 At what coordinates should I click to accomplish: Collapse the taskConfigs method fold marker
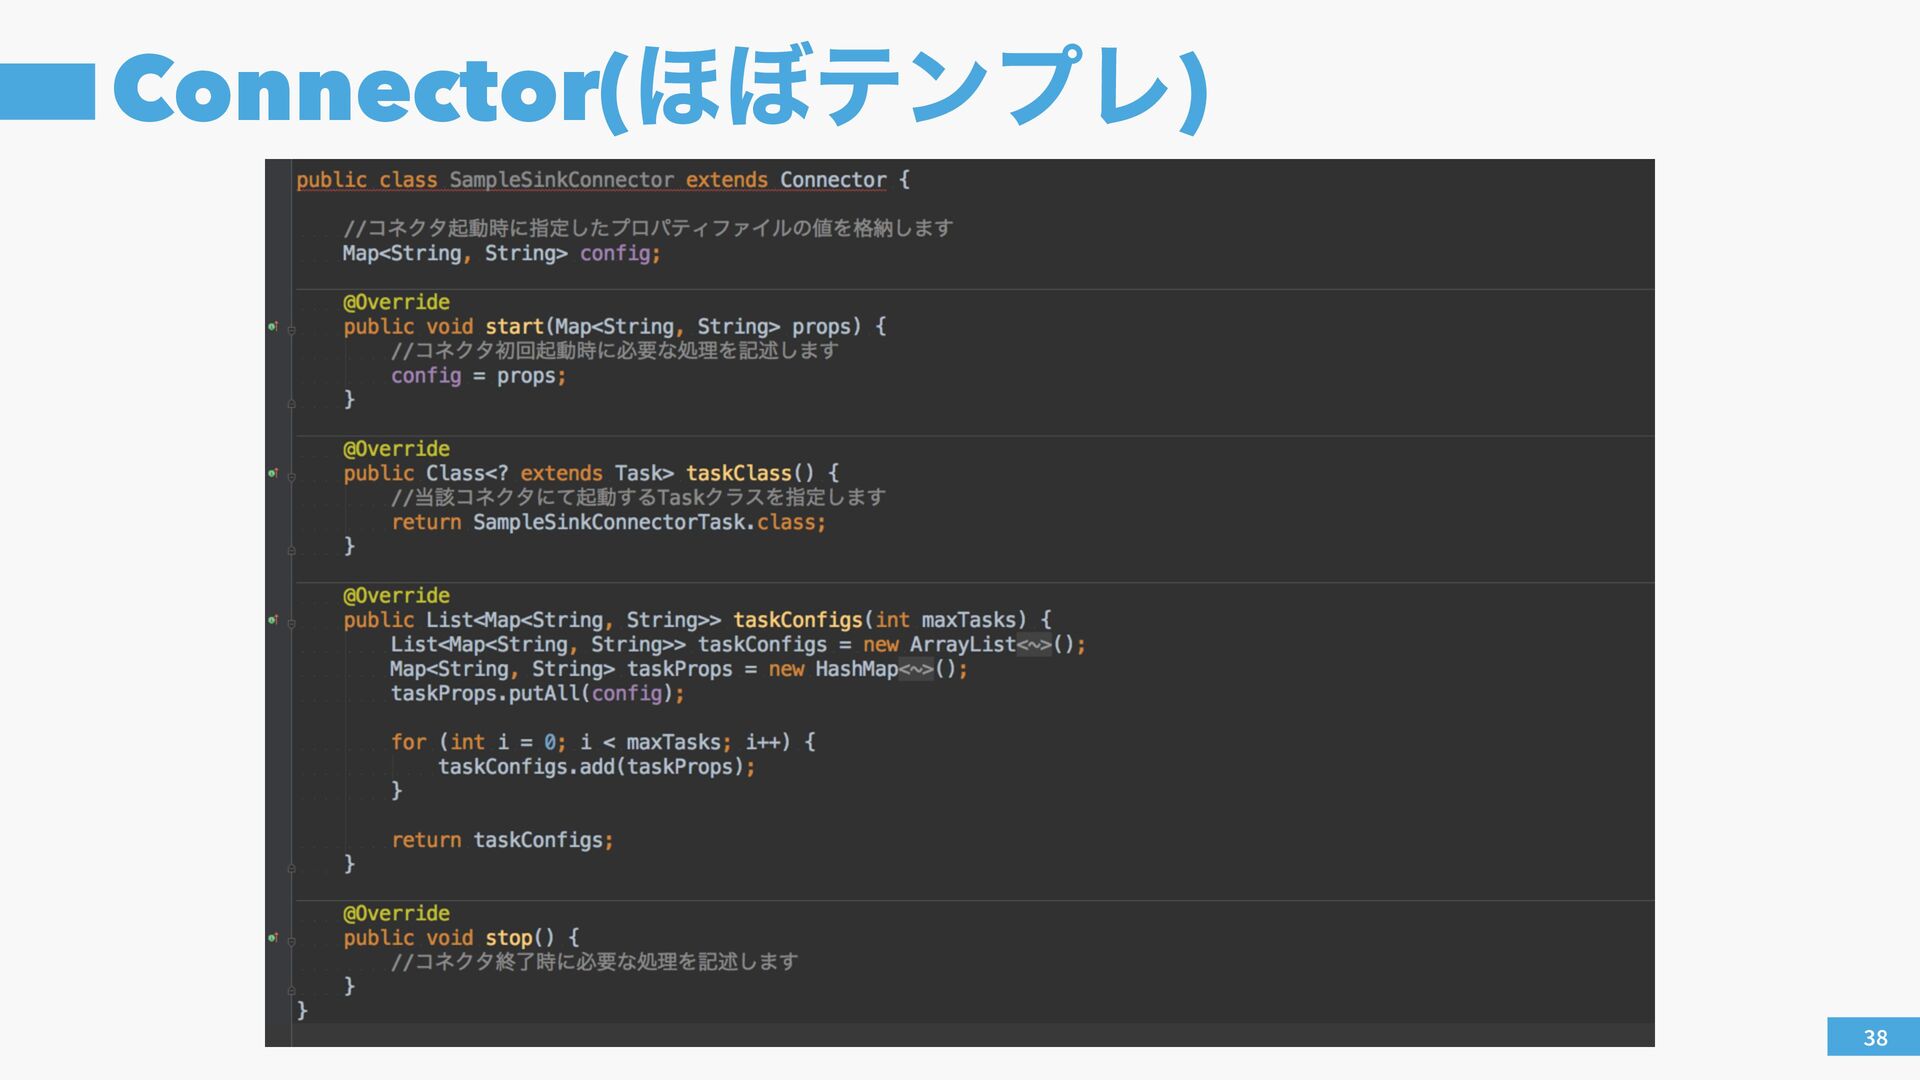coord(291,623)
